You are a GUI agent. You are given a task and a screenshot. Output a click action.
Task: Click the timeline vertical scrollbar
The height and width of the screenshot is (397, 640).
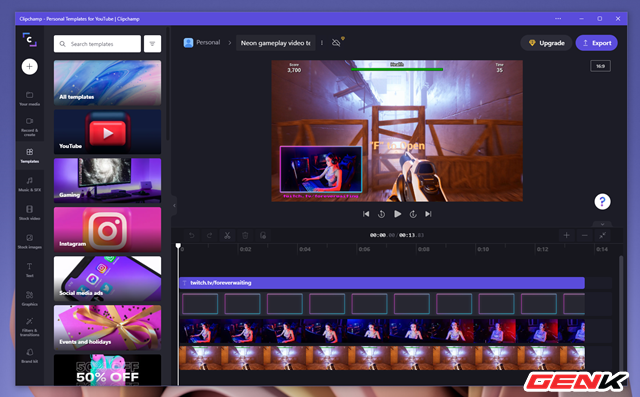(x=621, y=314)
